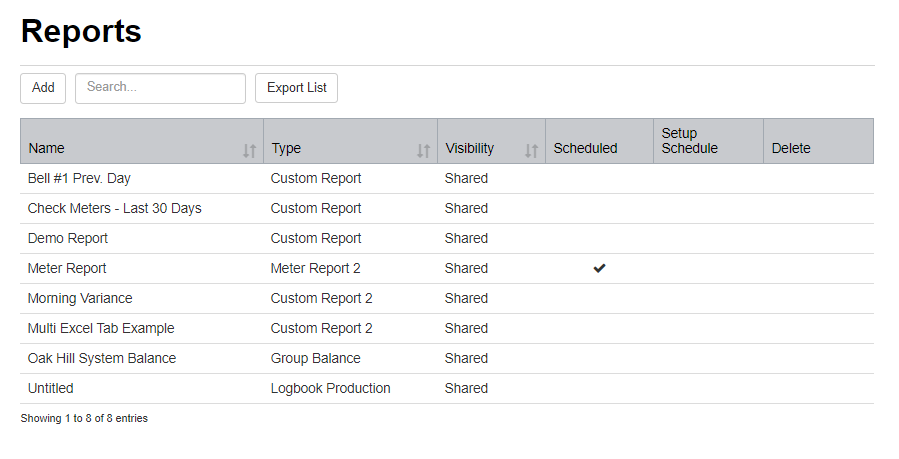Open the Untitled report
This screenshot has width=899, height=459.
50,388
